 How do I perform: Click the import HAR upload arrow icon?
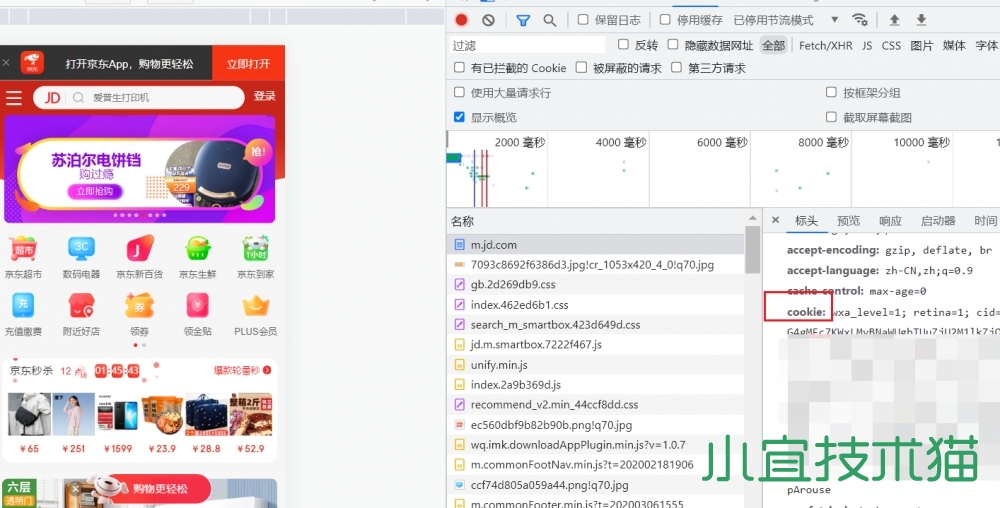[x=894, y=20]
